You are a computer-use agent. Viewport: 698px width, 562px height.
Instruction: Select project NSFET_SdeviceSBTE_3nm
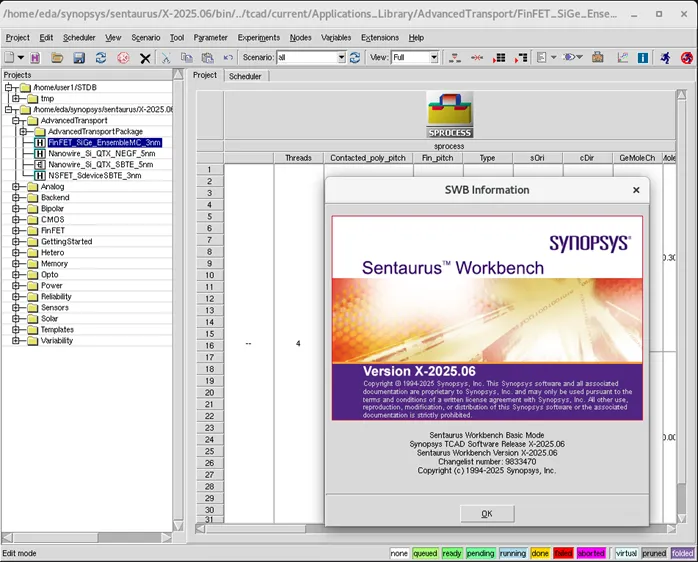(x=95, y=175)
